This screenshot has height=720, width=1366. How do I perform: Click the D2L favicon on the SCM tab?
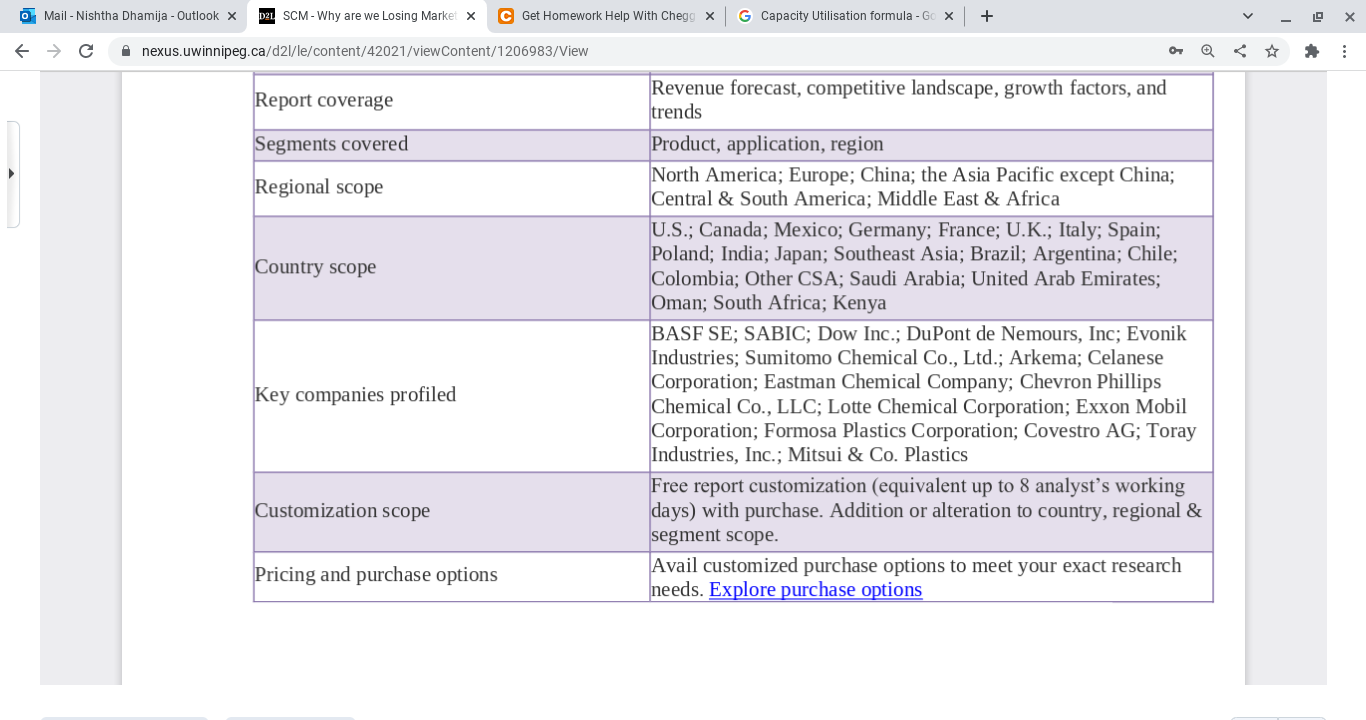click(x=267, y=16)
